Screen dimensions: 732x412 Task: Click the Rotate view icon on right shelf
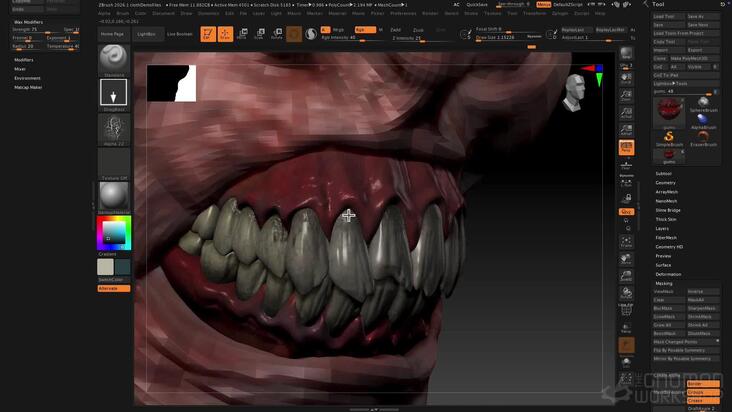point(626,293)
